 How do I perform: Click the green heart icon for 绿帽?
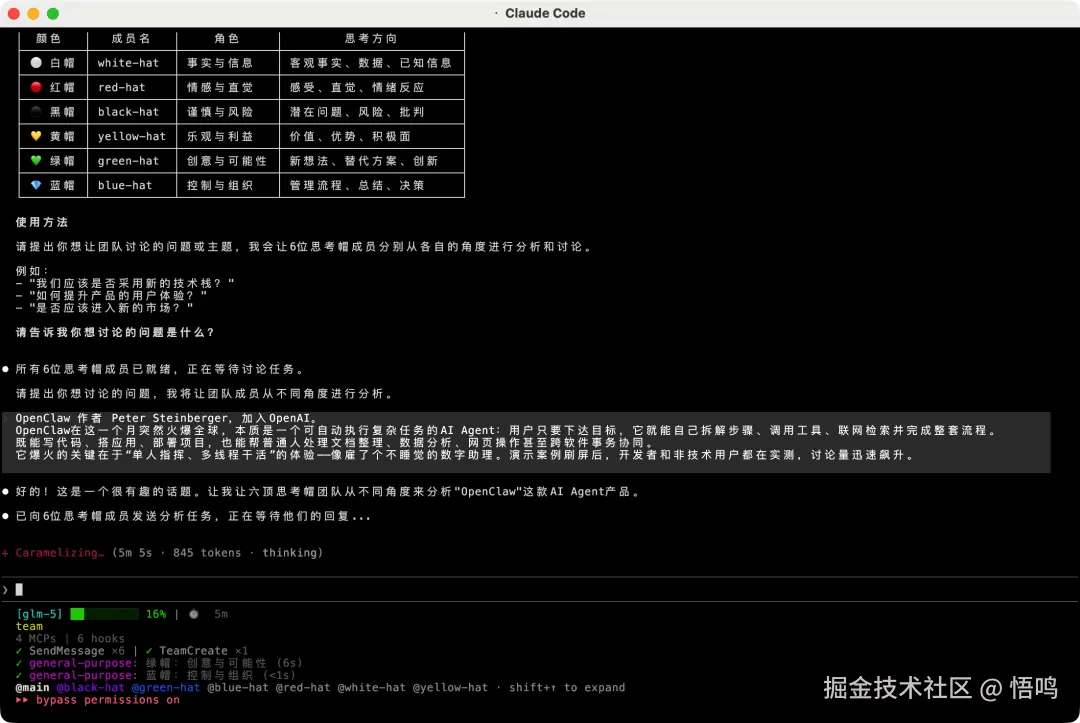[36, 160]
